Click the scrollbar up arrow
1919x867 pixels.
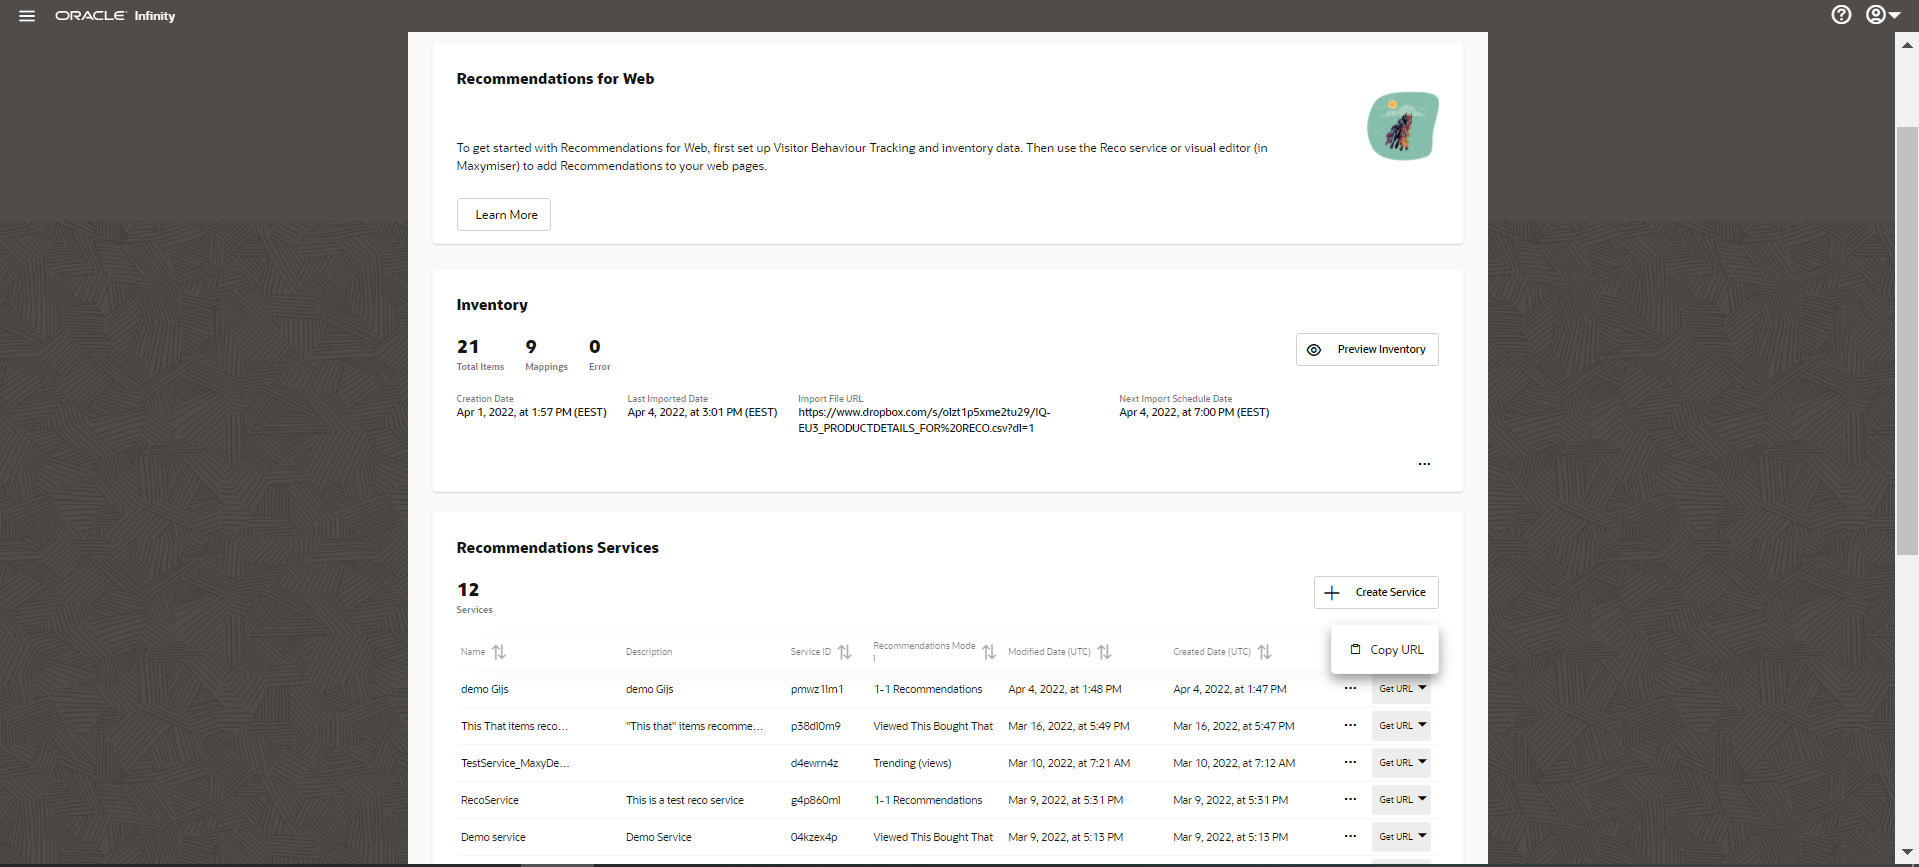click(1908, 45)
